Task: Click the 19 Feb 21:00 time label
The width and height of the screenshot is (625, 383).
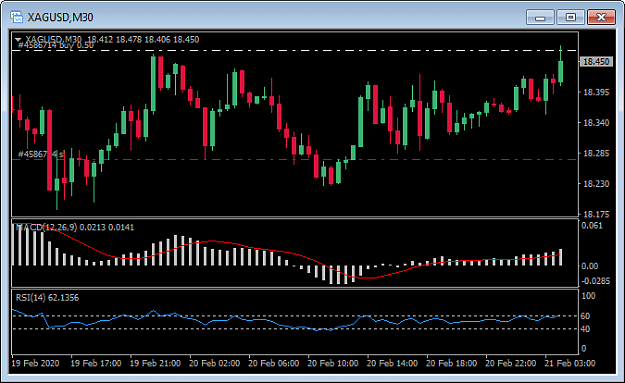Action: point(155,363)
